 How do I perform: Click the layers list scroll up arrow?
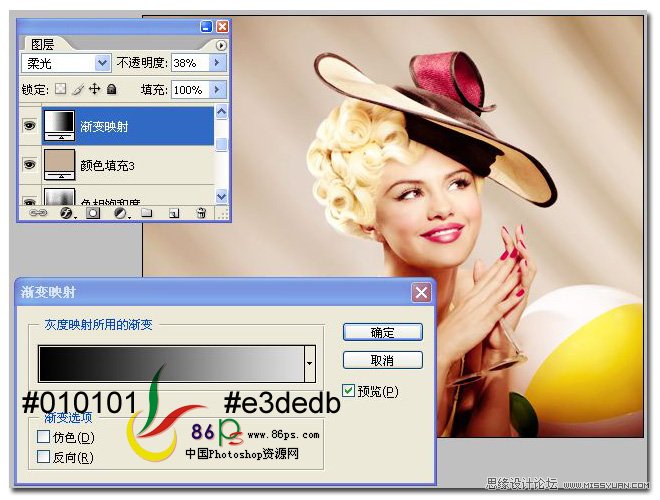(221, 111)
